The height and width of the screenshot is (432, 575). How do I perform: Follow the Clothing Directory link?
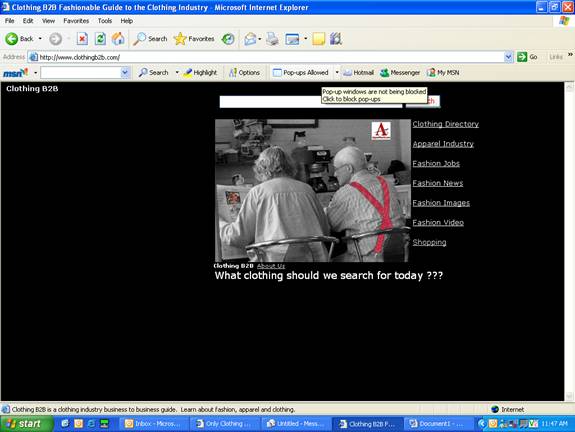[x=446, y=124]
